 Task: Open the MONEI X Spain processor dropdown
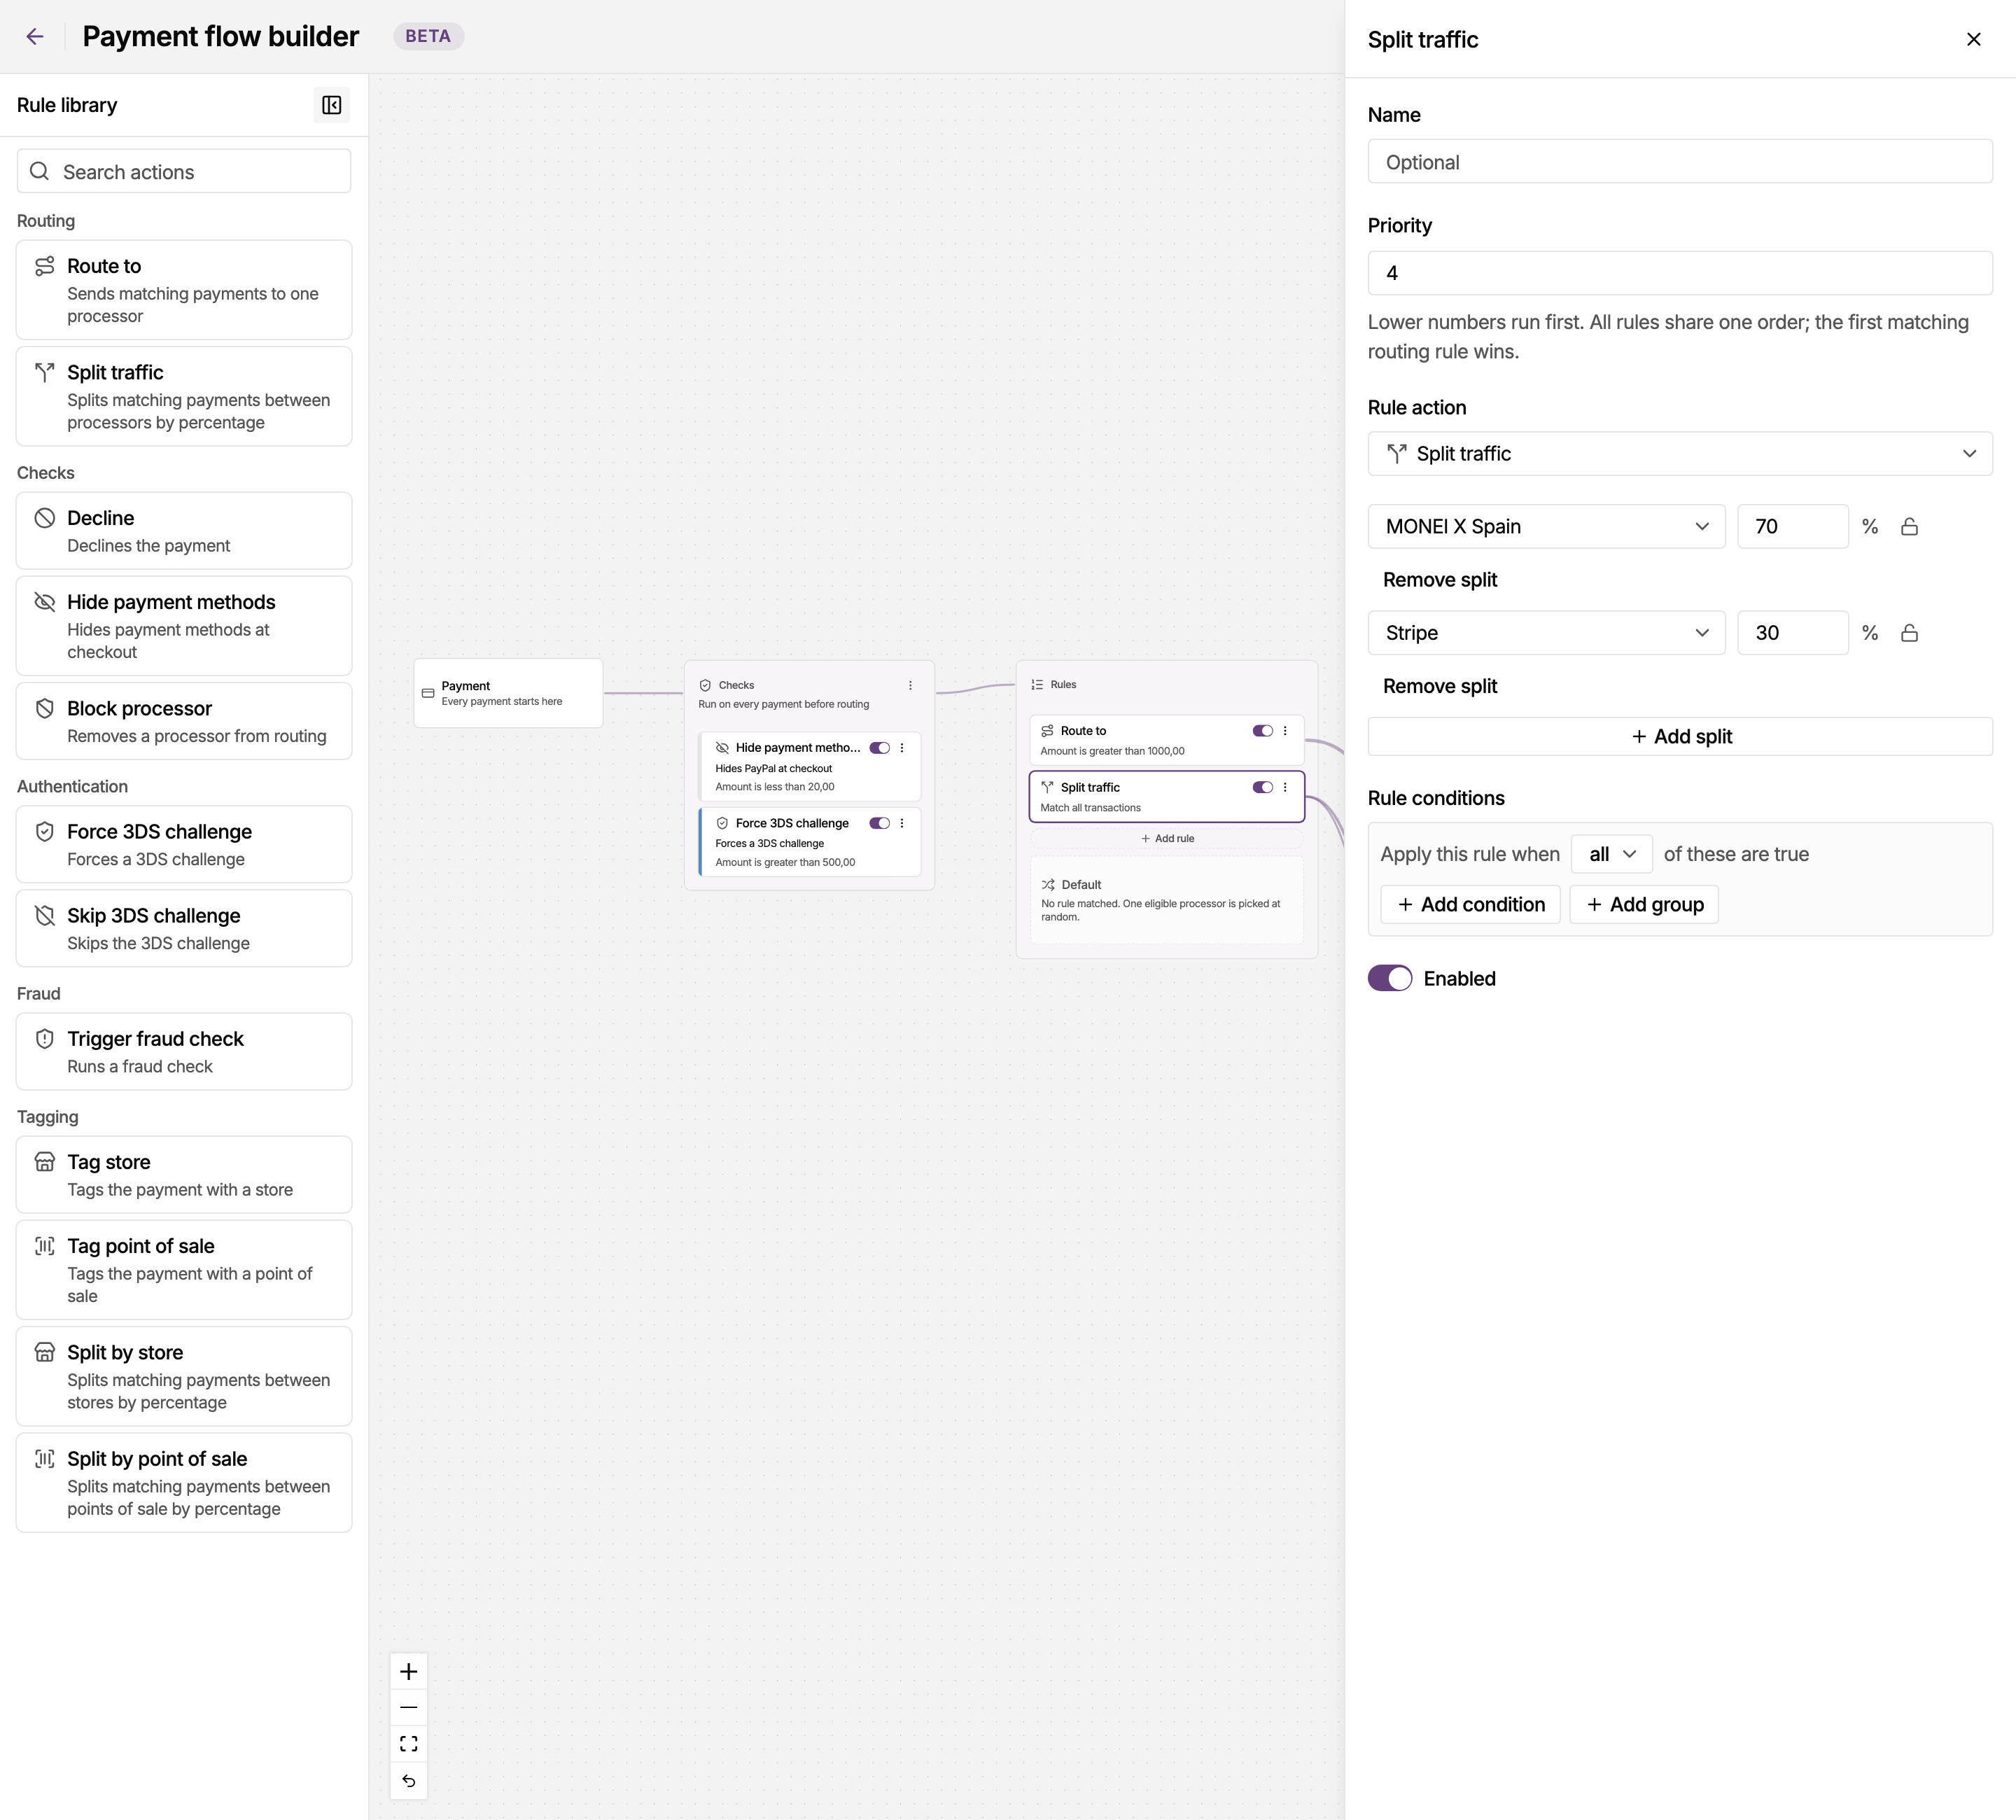(x=1546, y=526)
